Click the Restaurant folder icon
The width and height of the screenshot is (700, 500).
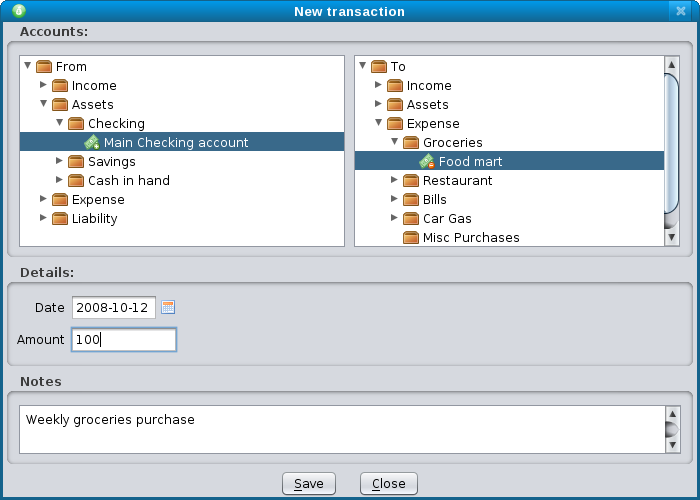click(411, 180)
